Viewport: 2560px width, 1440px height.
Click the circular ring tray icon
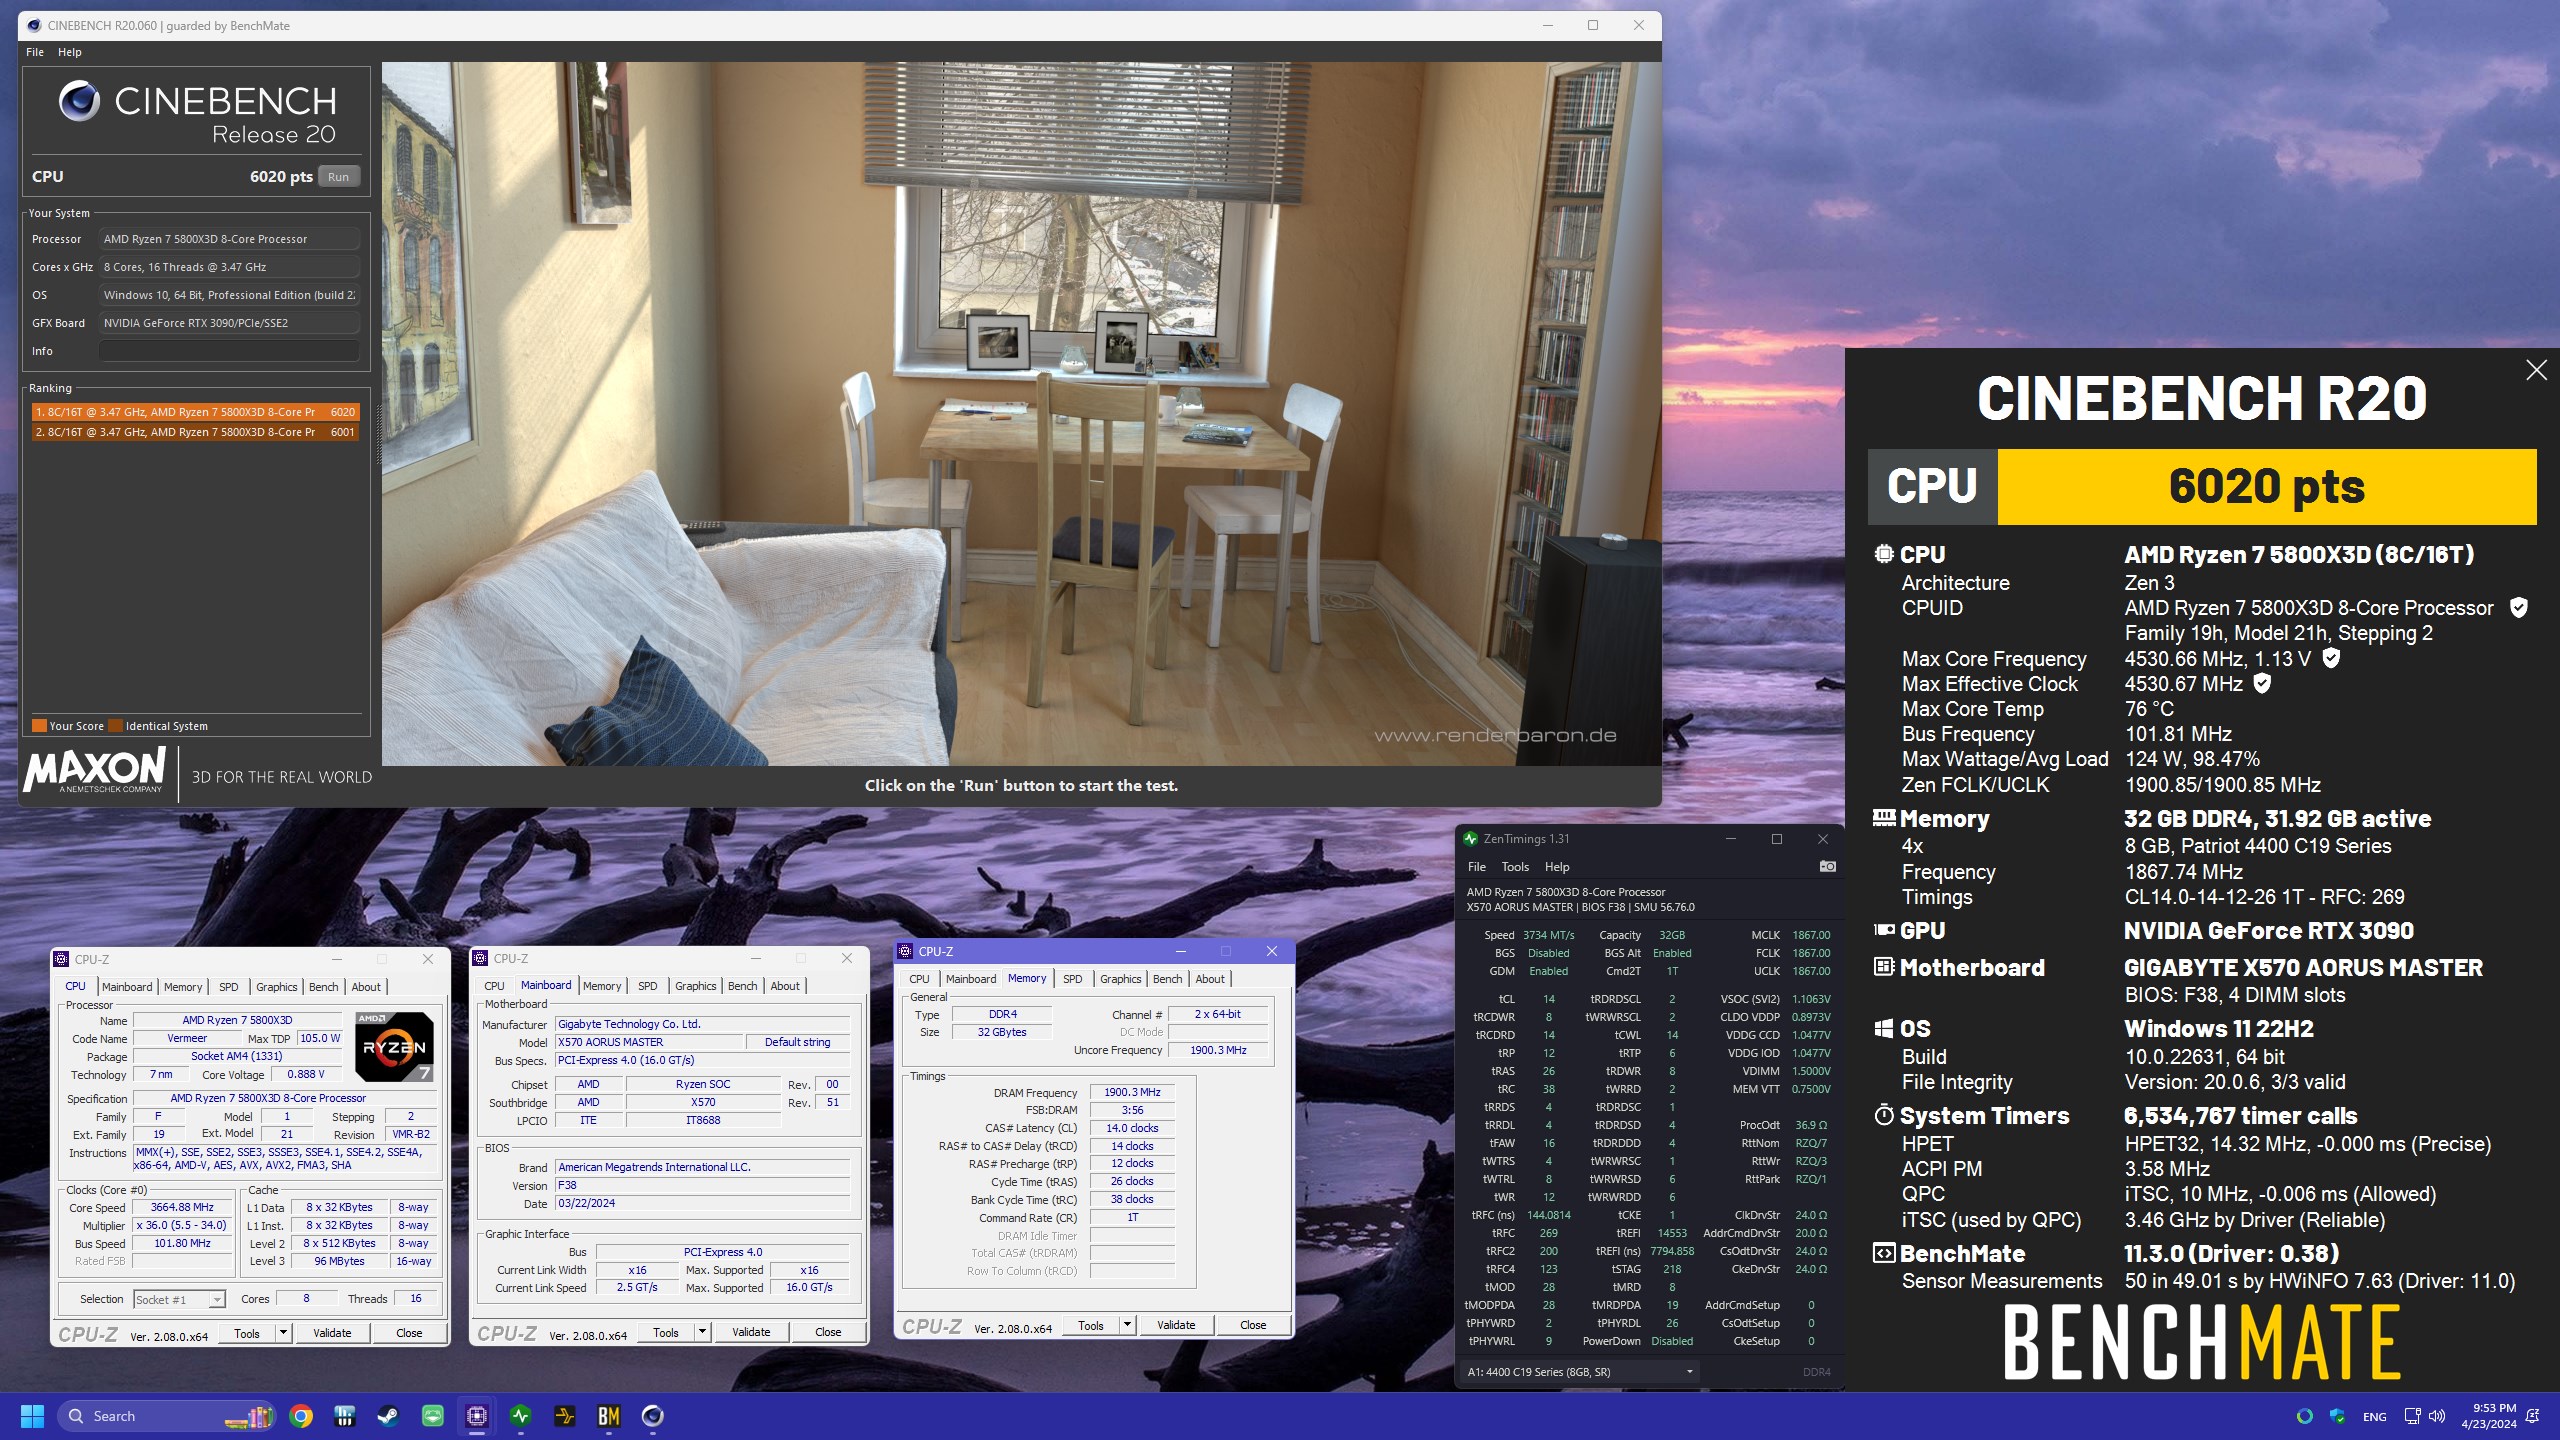(2305, 1416)
